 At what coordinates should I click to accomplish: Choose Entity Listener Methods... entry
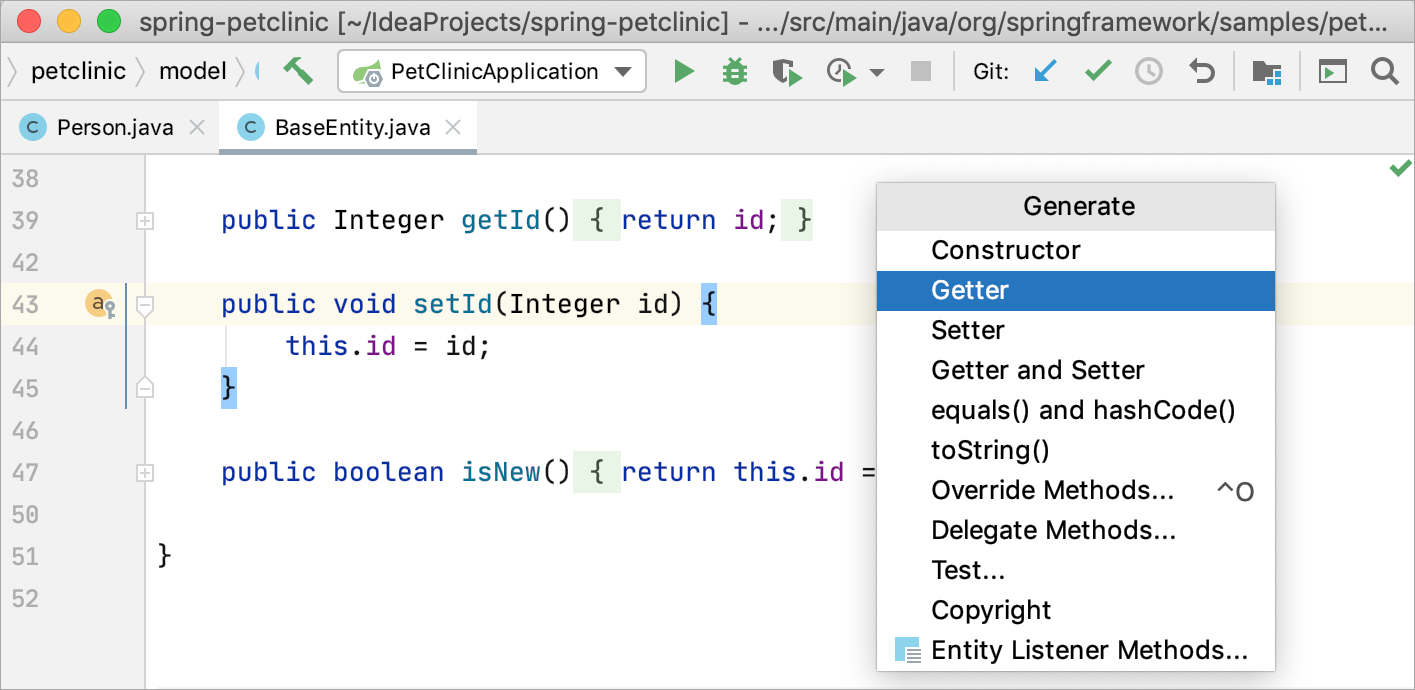click(x=1076, y=650)
